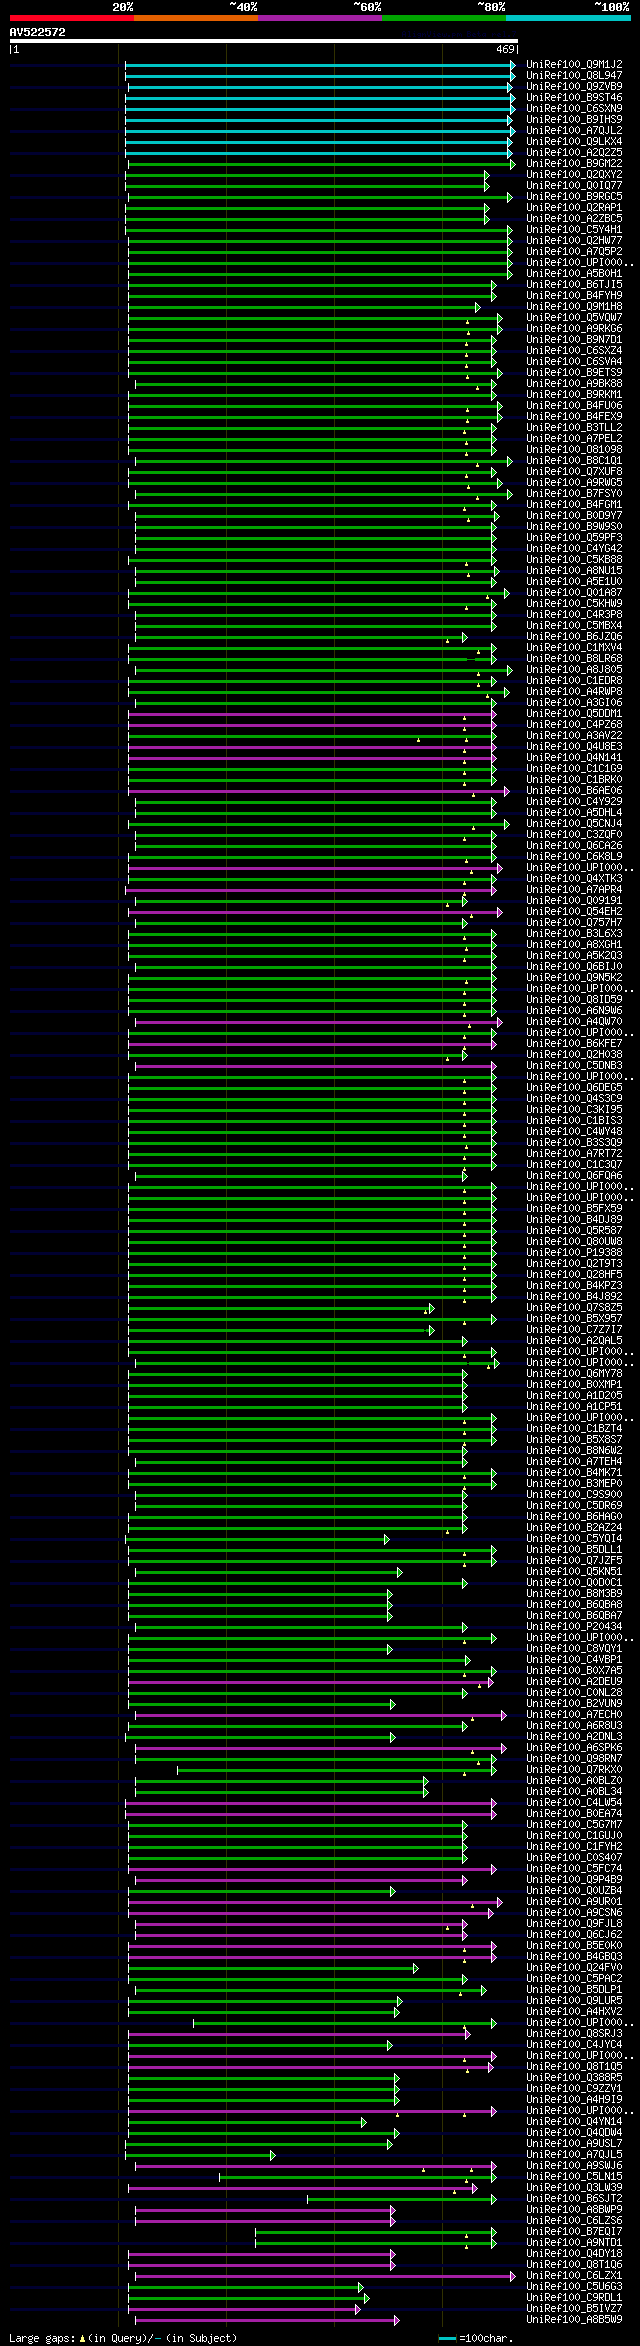Viewport: 640px width, 2346px height.
Task: Select the UniRef100_A8B5W9 entry
Action: (x=574, y=2319)
